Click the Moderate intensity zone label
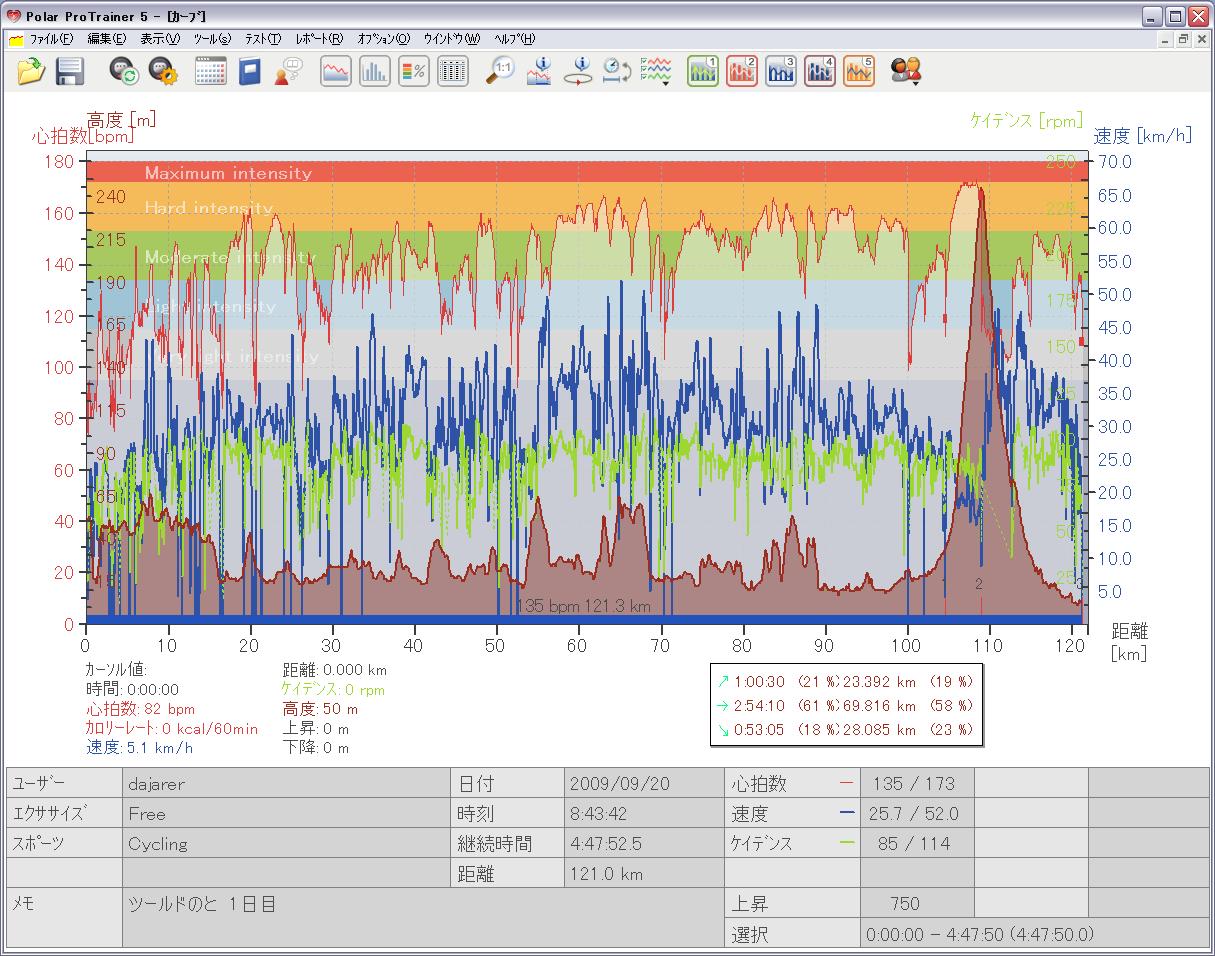This screenshot has width=1215, height=956. tap(230, 257)
